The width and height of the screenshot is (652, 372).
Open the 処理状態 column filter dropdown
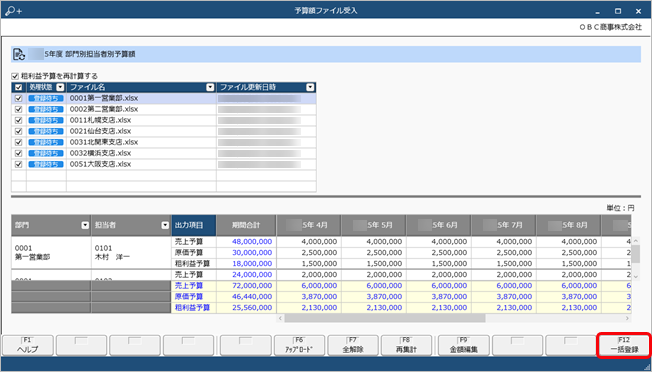point(61,87)
